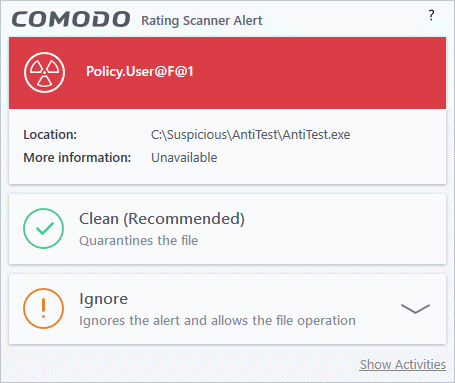Click the help question mark icon
455x383 pixels.
431,15
